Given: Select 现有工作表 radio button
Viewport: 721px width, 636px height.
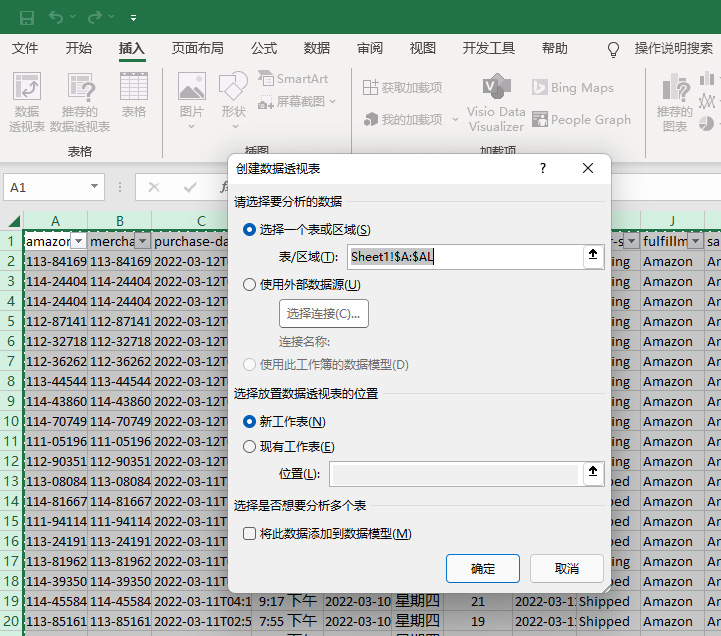Looking at the screenshot, I should pyautogui.click(x=249, y=447).
